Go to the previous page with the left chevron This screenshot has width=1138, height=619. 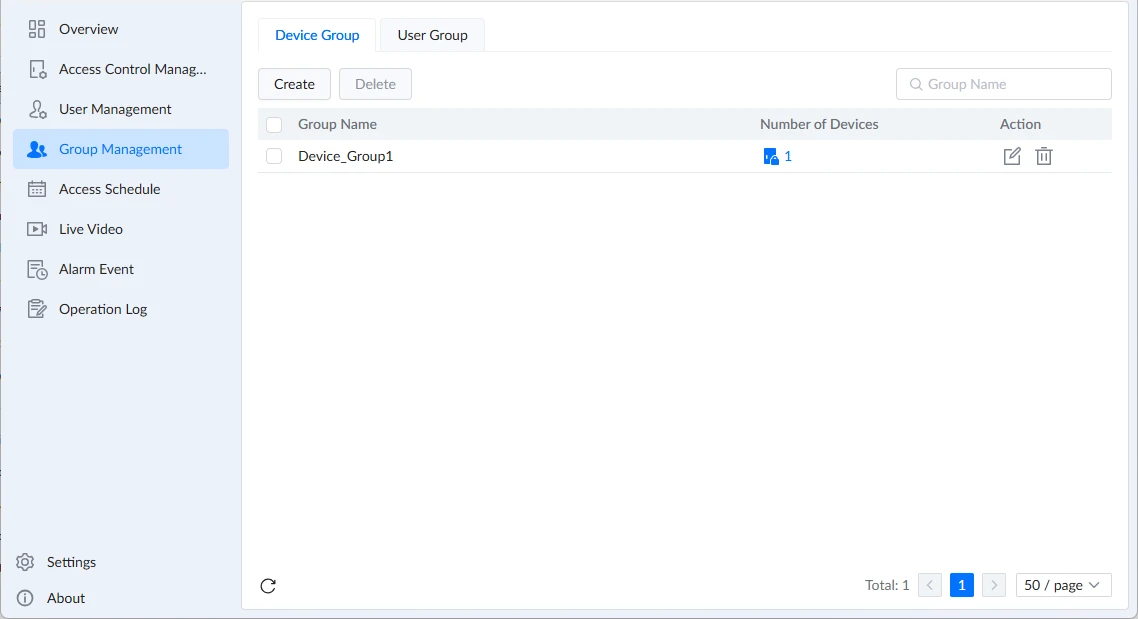click(930, 585)
